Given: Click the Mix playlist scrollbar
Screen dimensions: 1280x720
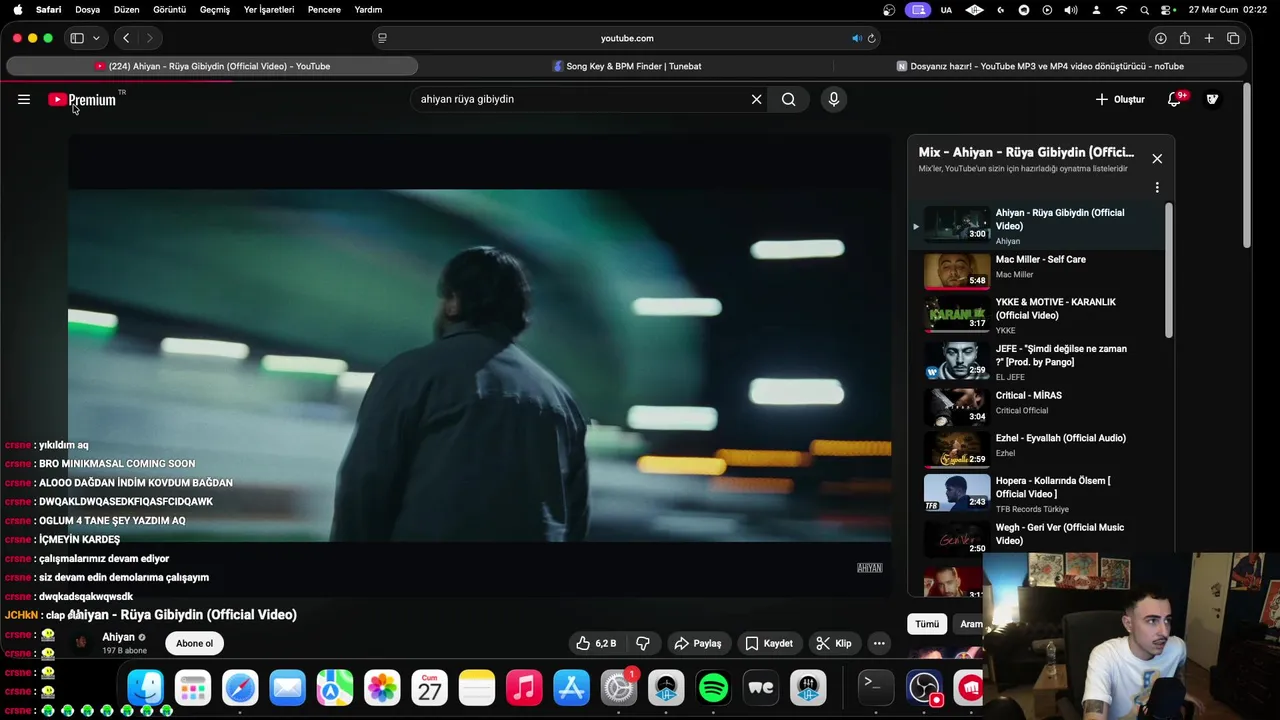Looking at the screenshot, I should click(1169, 270).
